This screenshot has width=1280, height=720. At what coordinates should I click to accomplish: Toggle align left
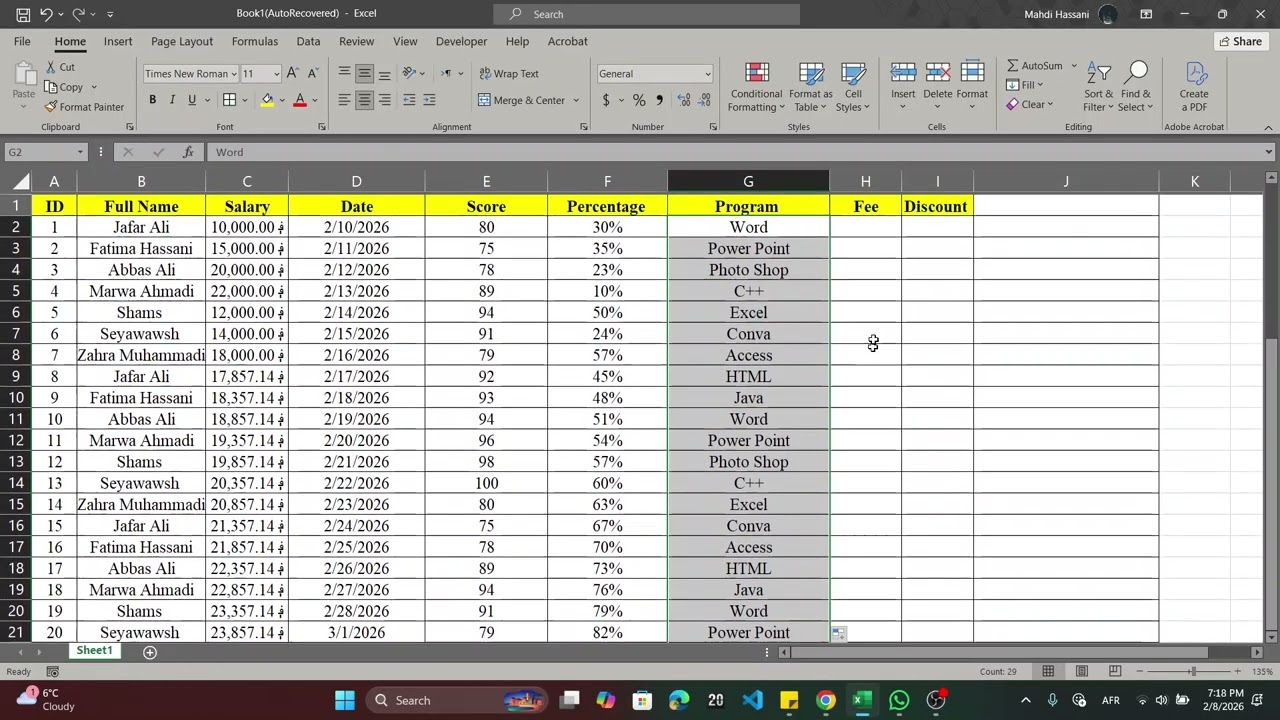[x=344, y=100]
